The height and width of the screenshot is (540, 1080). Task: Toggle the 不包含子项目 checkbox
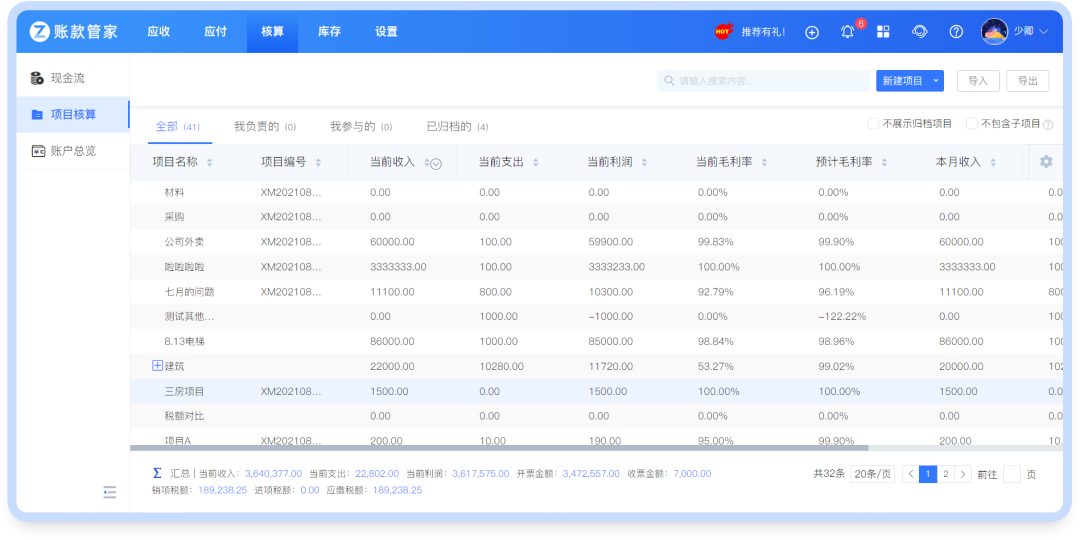coord(971,124)
